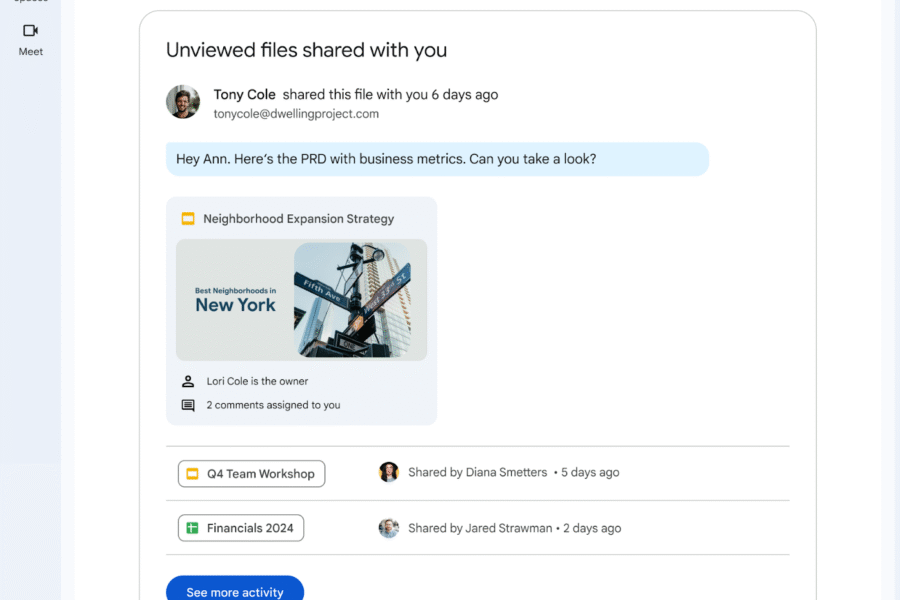Click Tony Cole's profile avatar
The image size is (900, 600).
pos(183,103)
